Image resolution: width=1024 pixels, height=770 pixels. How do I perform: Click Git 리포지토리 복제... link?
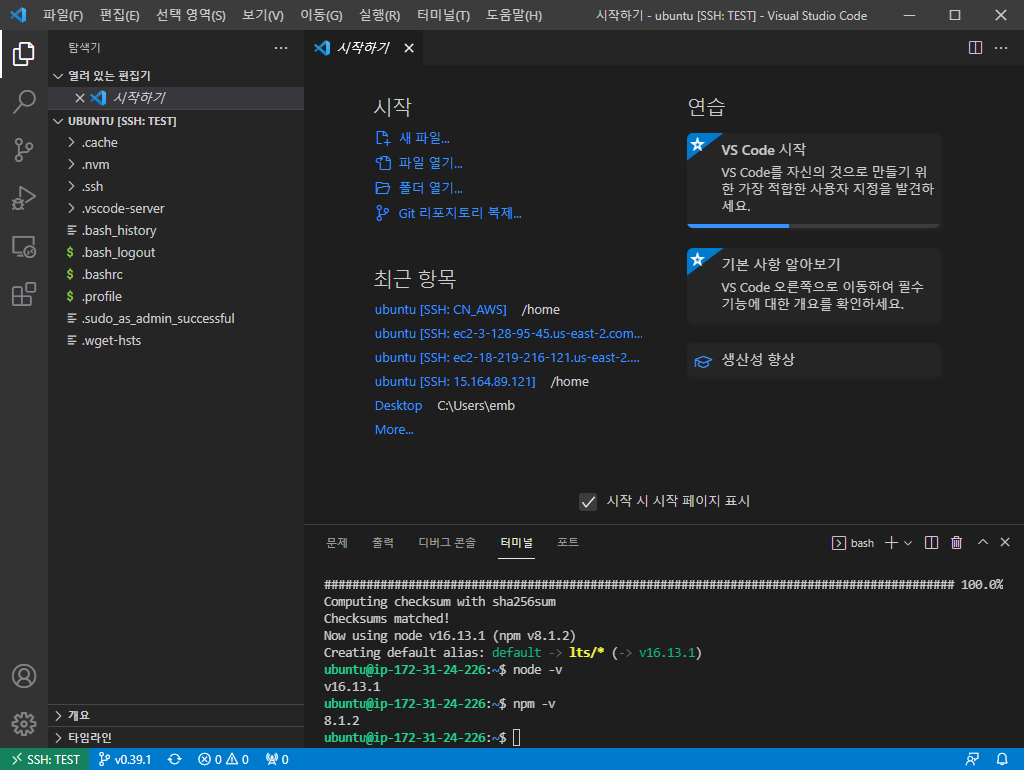(x=448, y=214)
